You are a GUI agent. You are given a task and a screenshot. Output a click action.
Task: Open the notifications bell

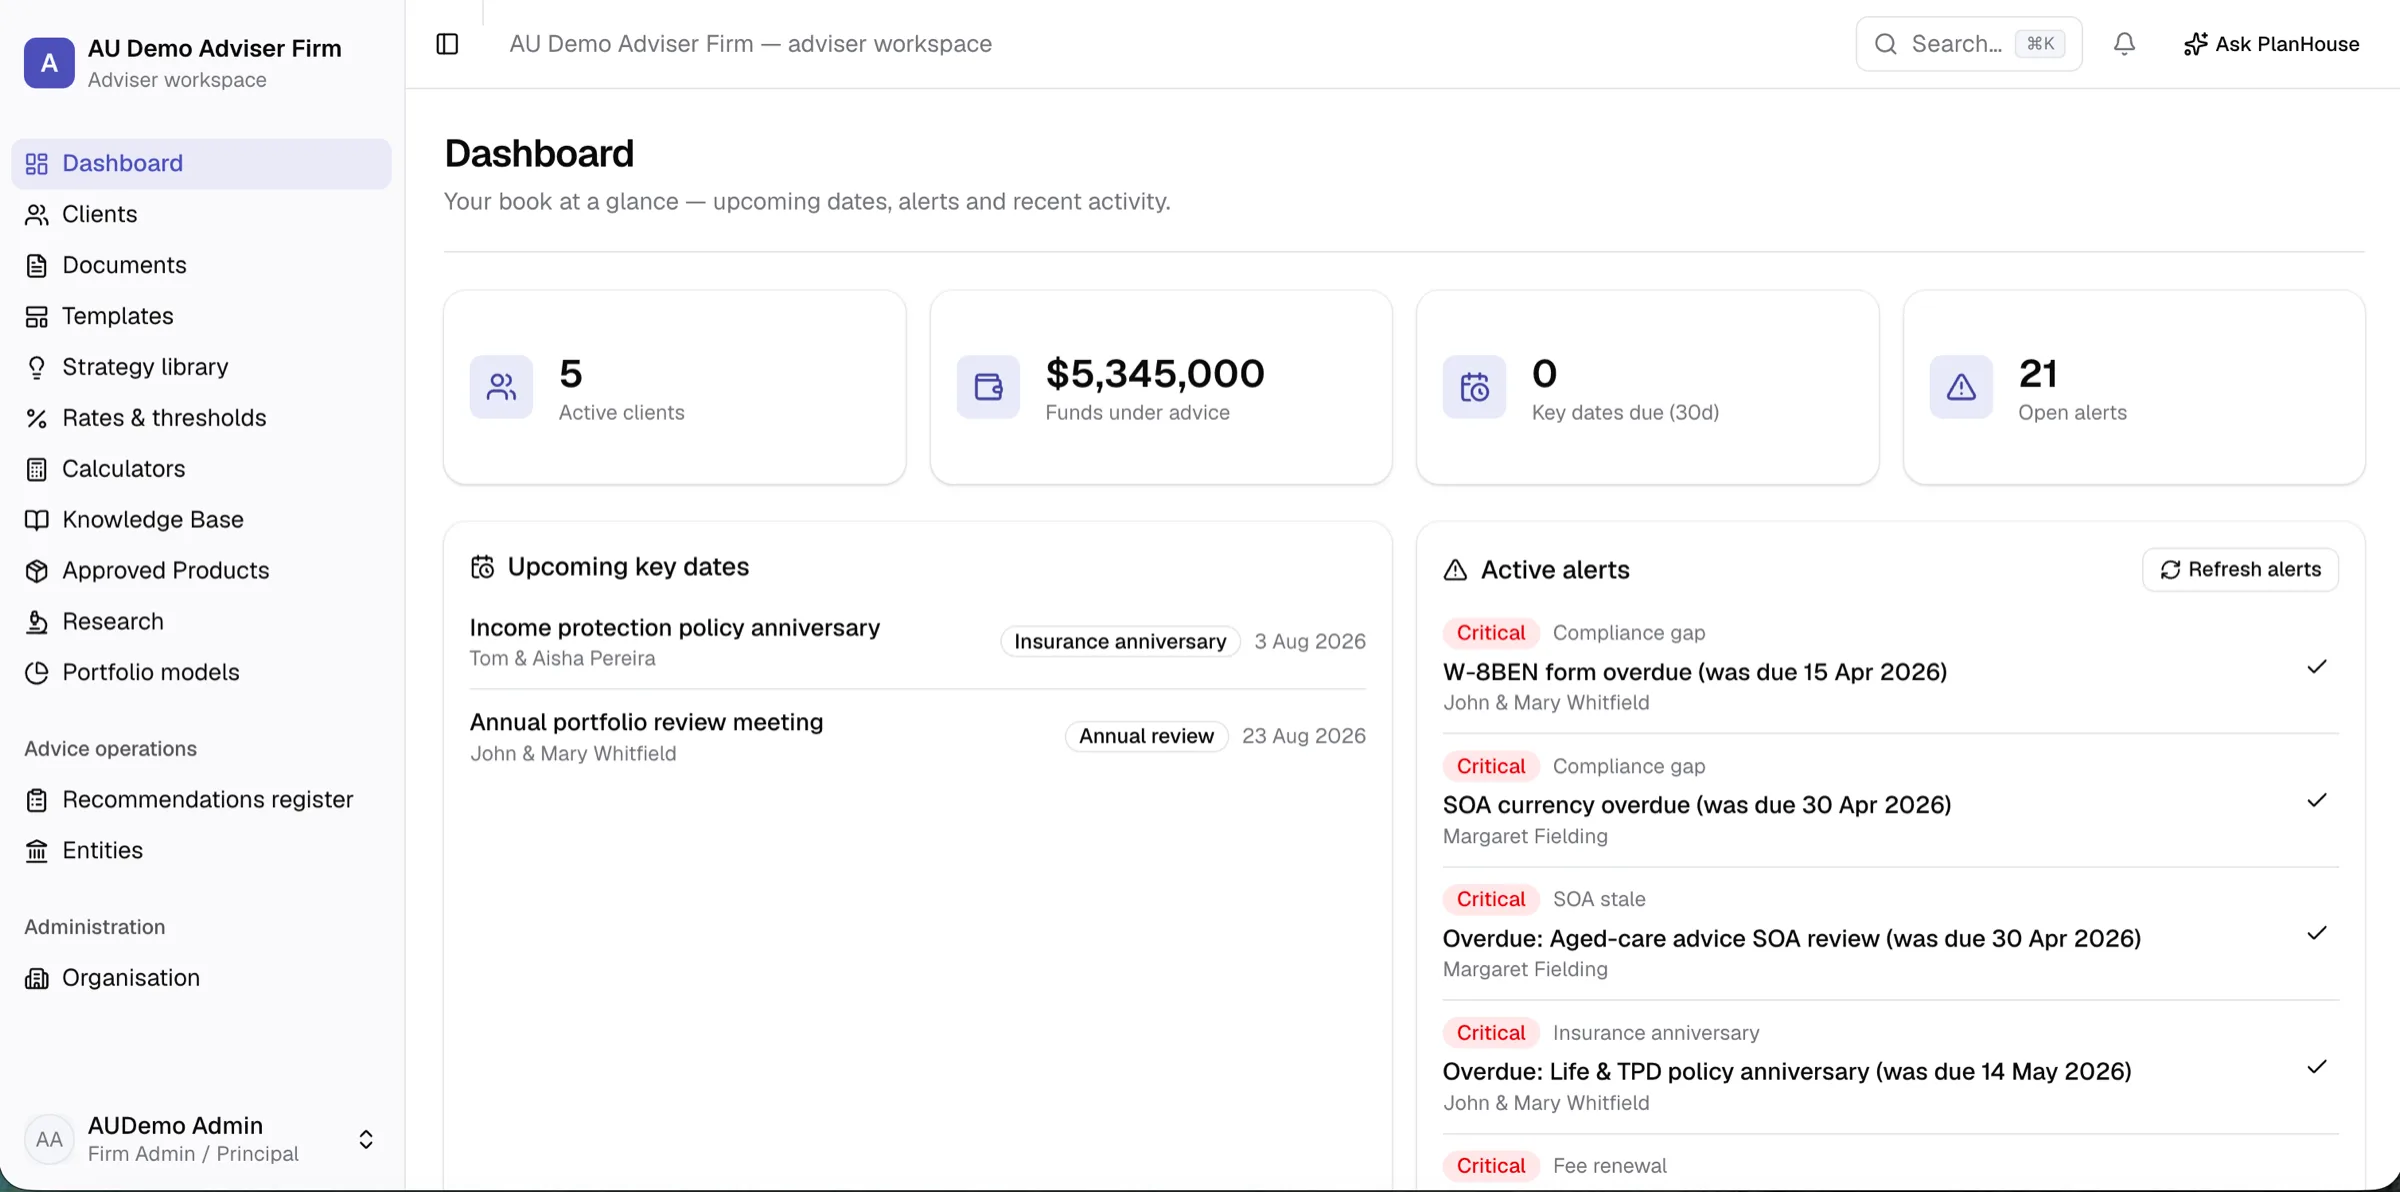[x=2124, y=44]
